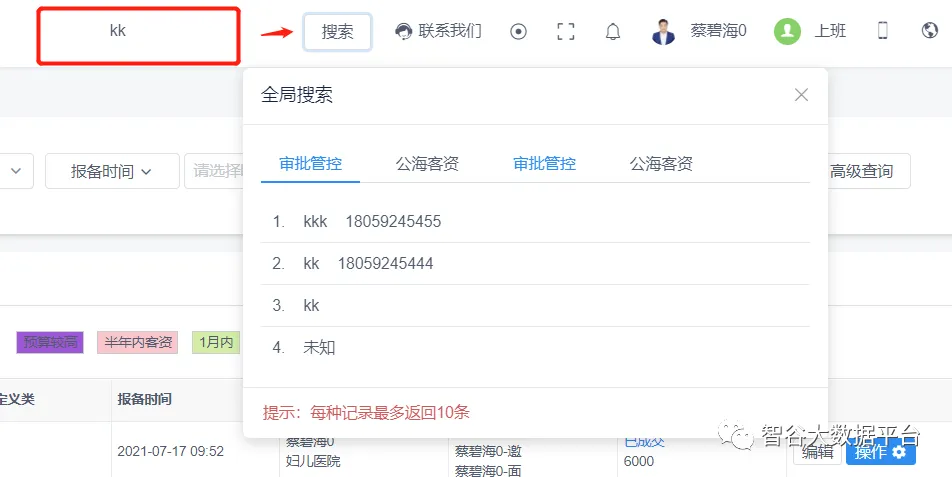Screen dimensions: 952x477
Task: Click the globe language icon
Action: pyautogui.click(x=929, y=31)
